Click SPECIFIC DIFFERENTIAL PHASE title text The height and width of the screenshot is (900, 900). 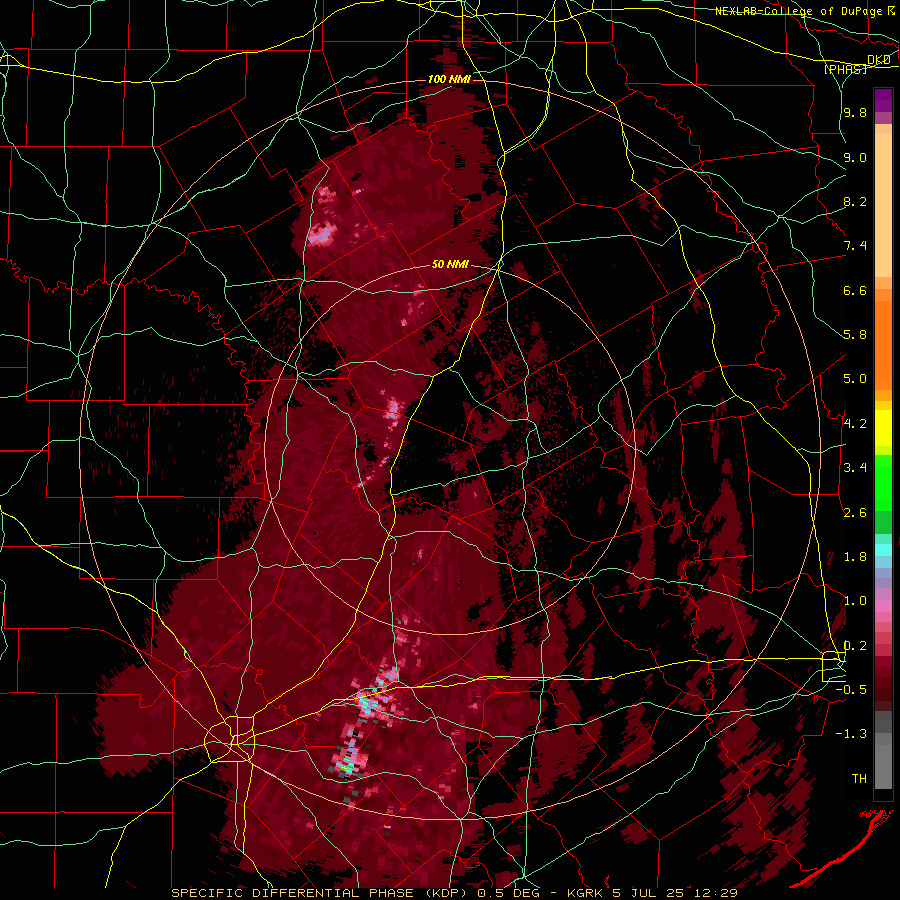[292, 893]
